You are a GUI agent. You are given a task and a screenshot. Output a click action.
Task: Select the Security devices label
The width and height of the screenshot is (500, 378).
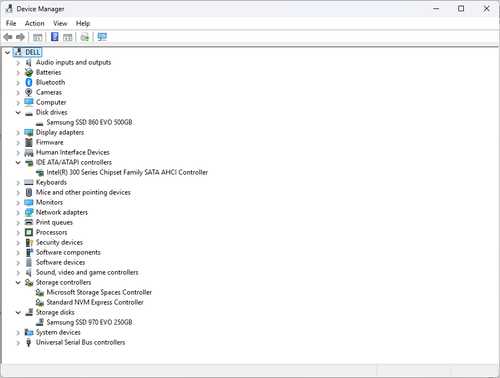click(59, 242)
